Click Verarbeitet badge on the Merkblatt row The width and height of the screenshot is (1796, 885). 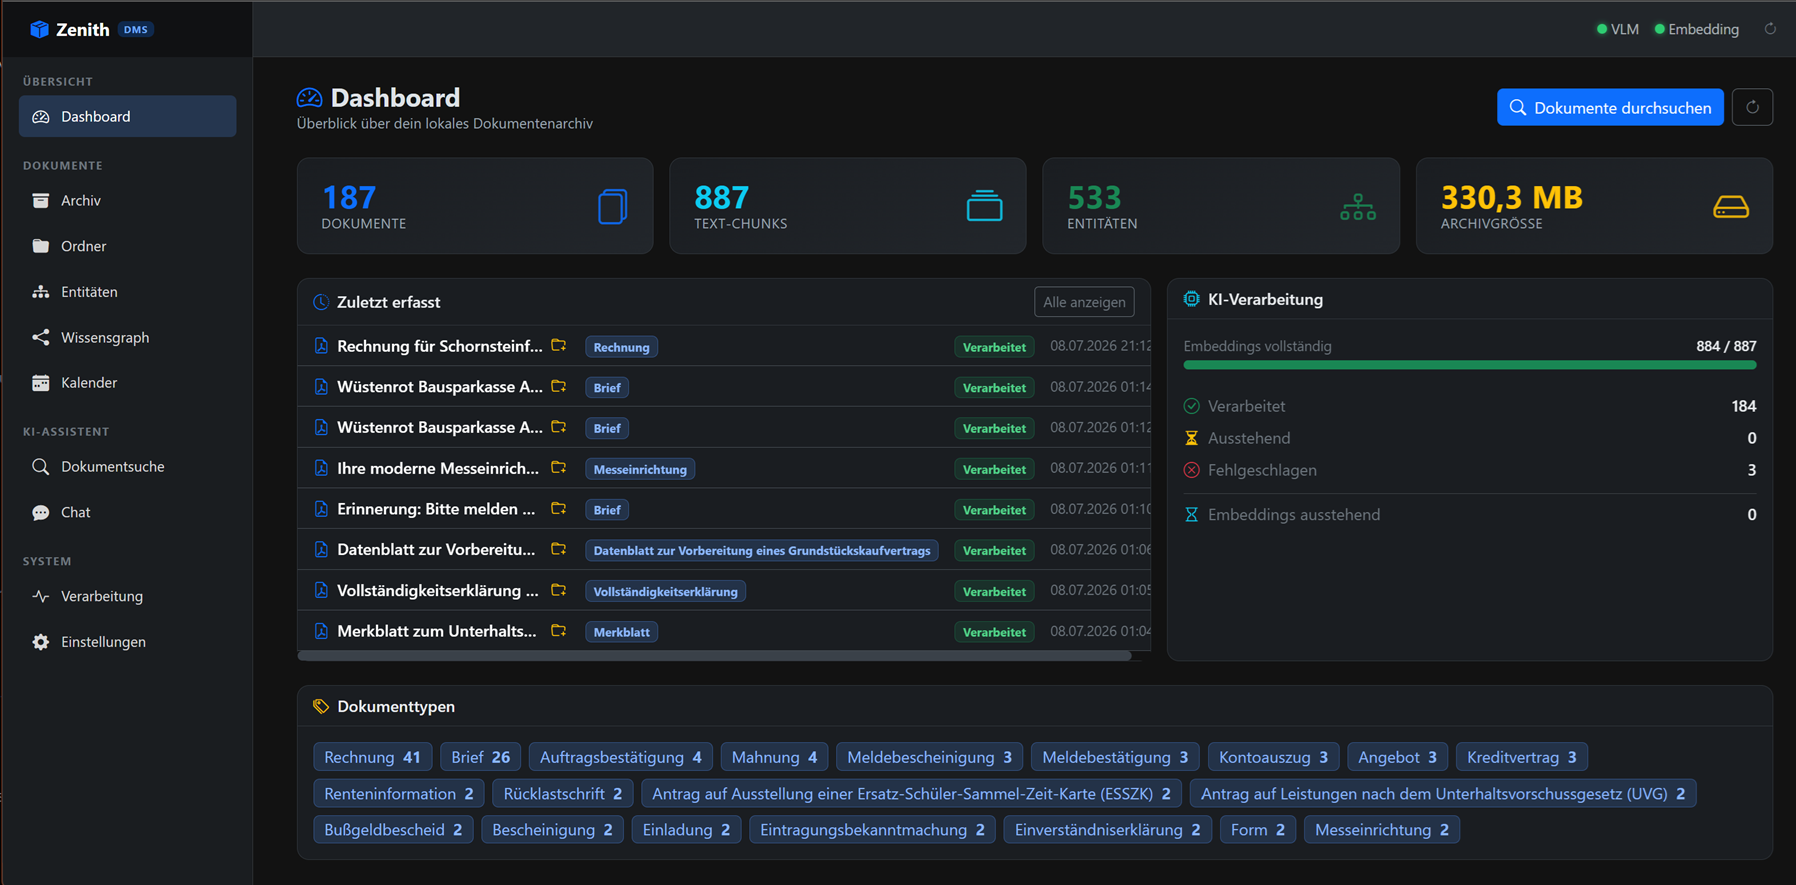(994, 632)
